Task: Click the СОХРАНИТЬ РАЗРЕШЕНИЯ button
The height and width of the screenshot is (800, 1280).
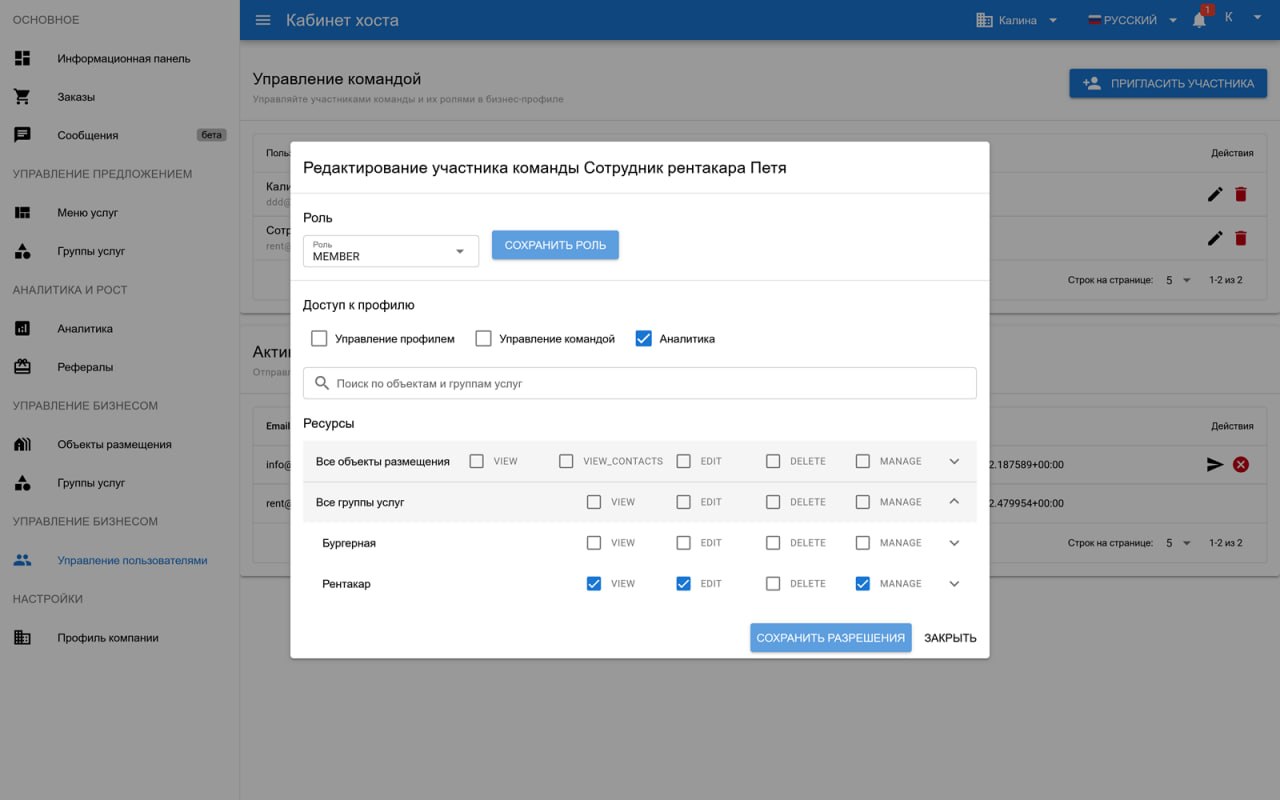Action: click(831, 638)
